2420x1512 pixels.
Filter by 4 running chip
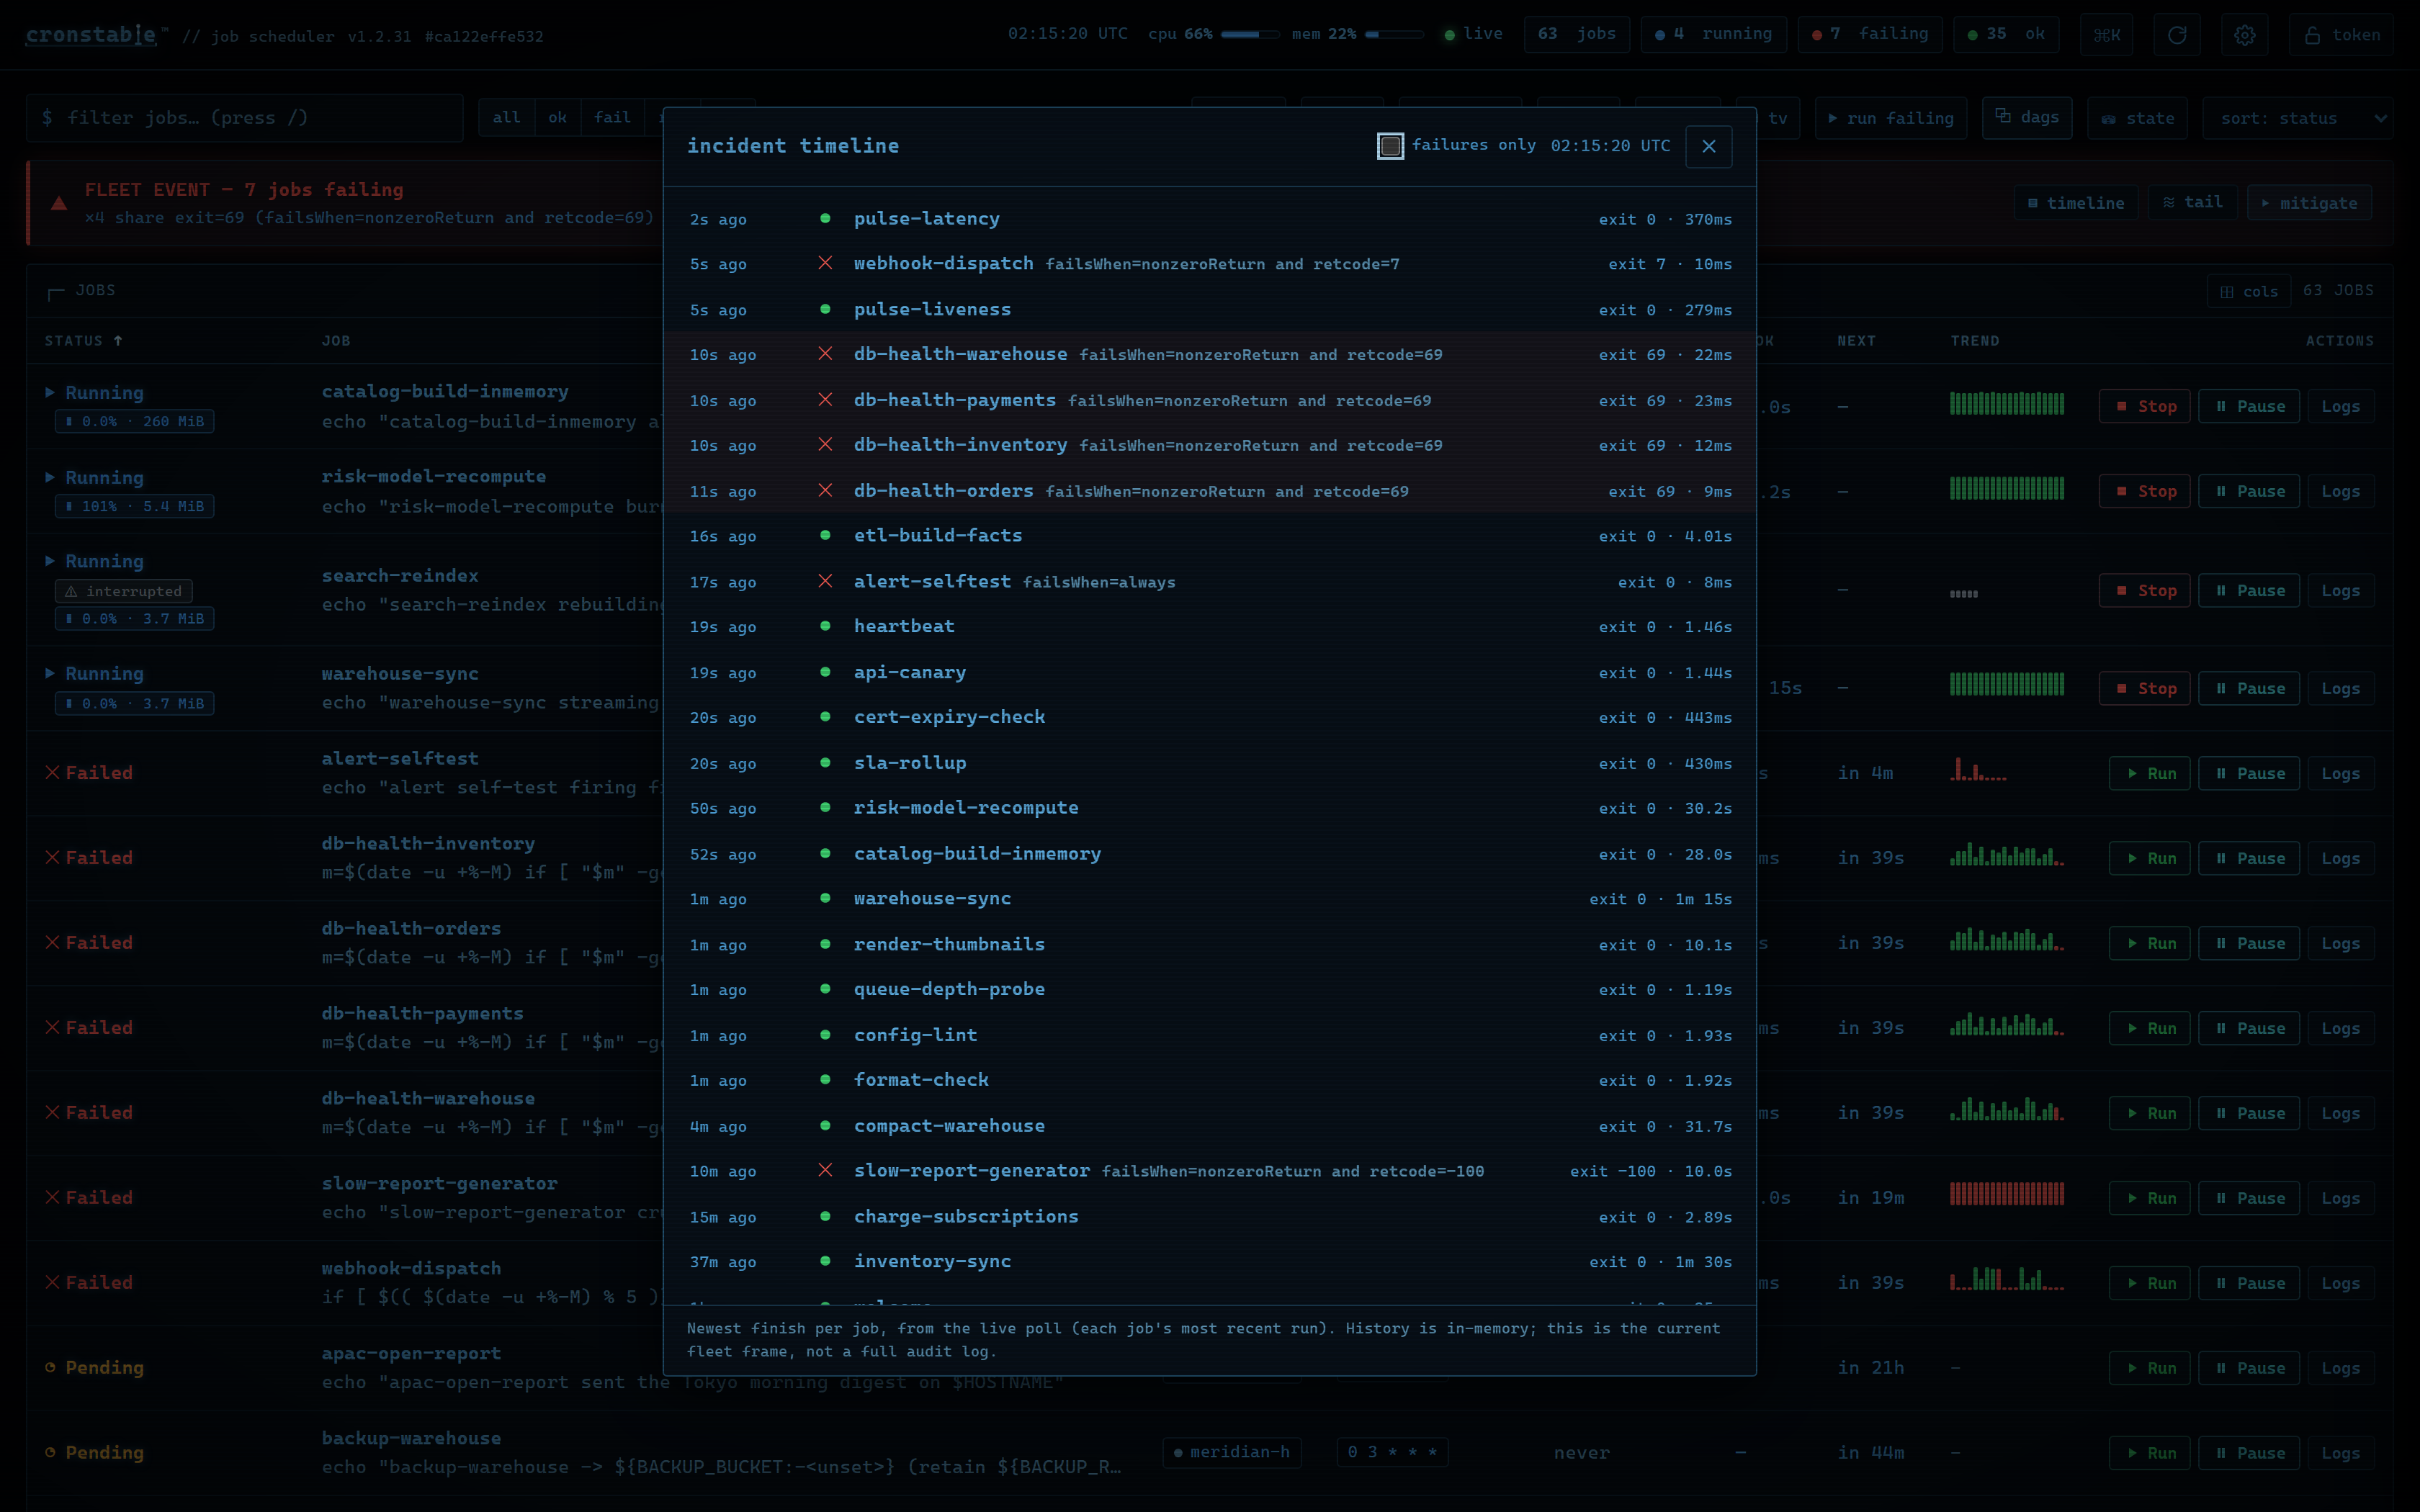(x=1713, y=34)
